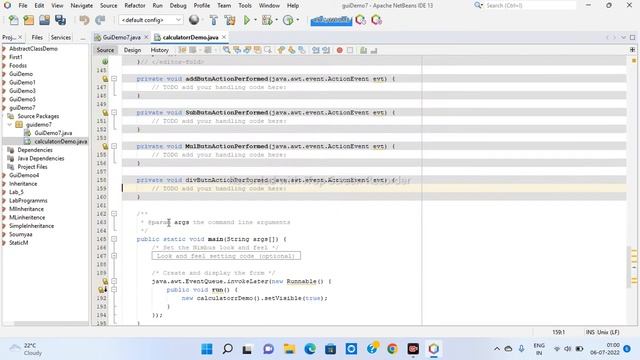The image size is (640, 360).
Task: Click the memory usage bar
Action: (x=331, y=20)
